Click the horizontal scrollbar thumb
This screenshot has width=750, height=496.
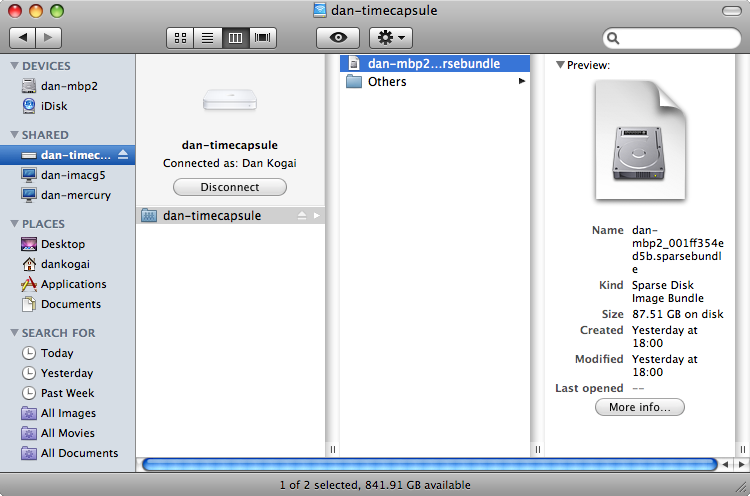430,464
